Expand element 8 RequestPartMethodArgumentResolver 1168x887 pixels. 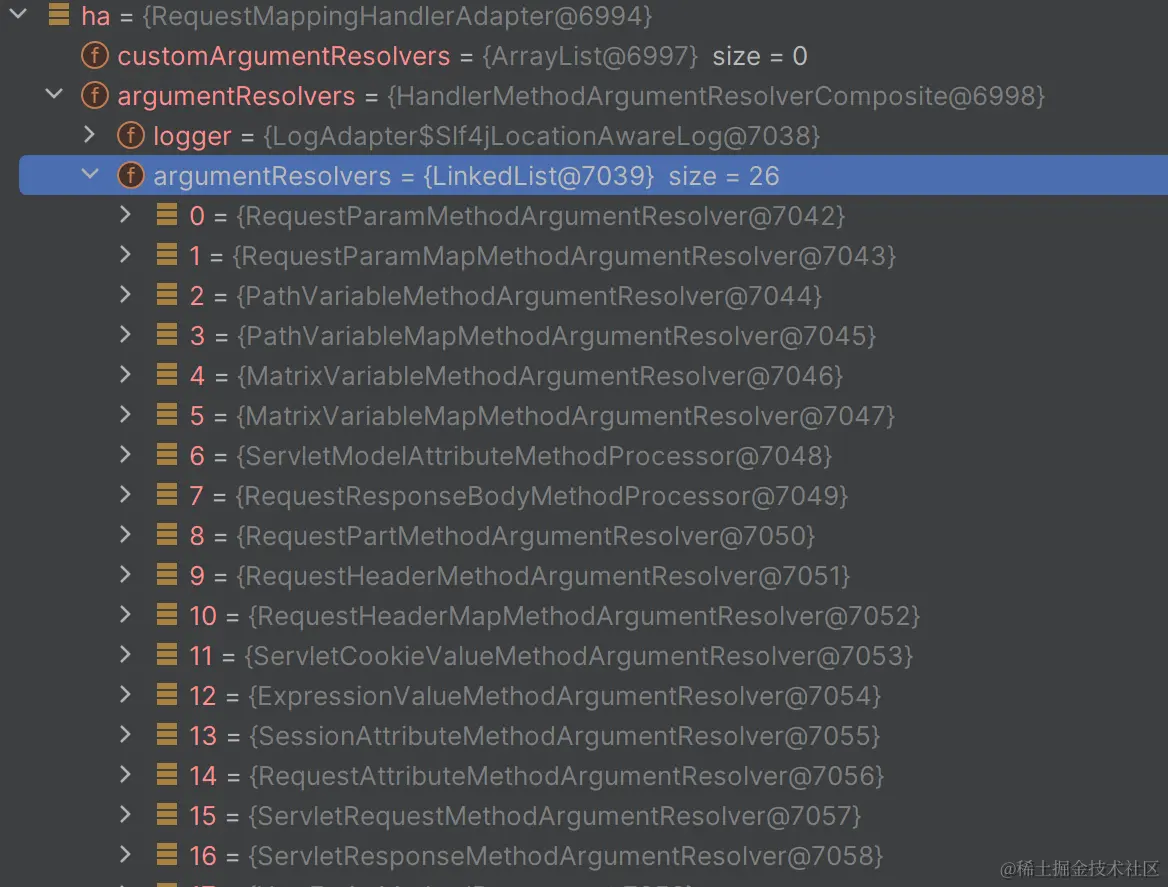click(x=125, y=535)
